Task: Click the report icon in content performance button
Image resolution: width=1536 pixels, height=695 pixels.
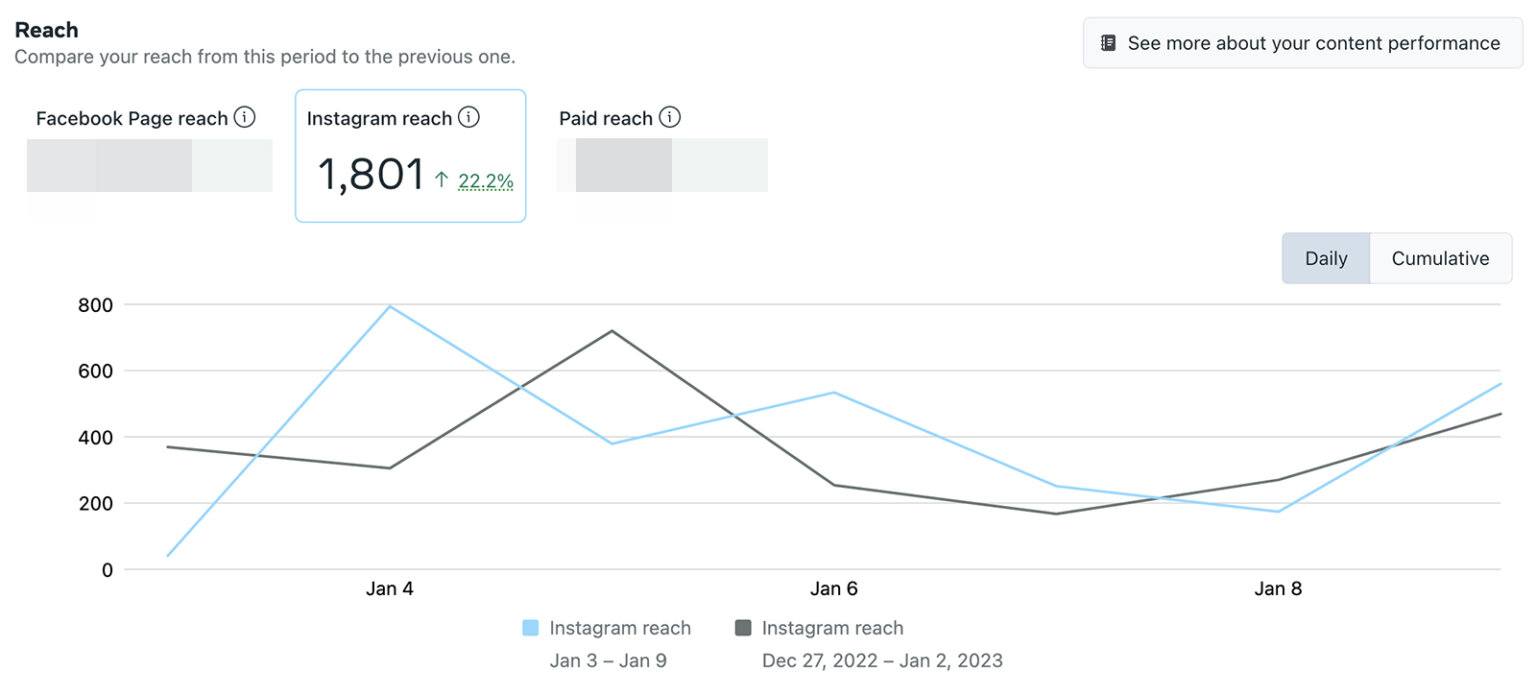Action: pyautogui.click(x=1108, y=42)
